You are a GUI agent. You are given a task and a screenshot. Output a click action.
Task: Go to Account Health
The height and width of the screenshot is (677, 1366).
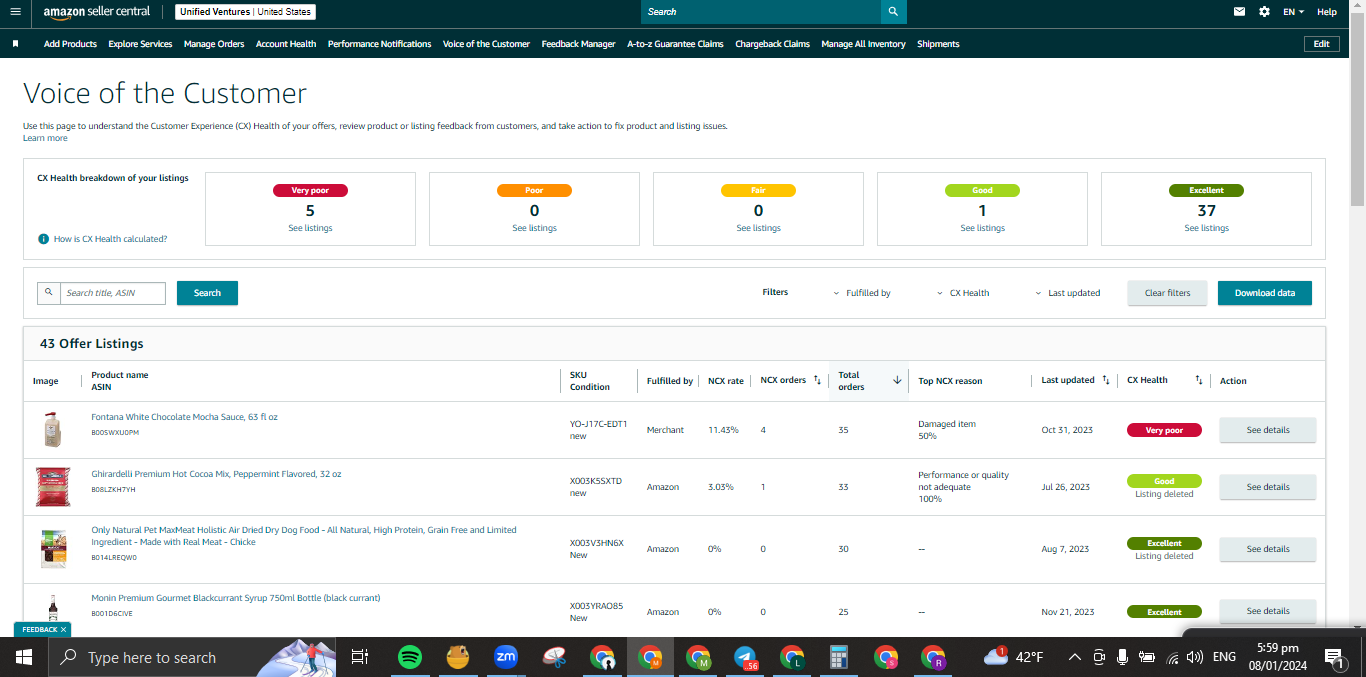tap(286, 44)
